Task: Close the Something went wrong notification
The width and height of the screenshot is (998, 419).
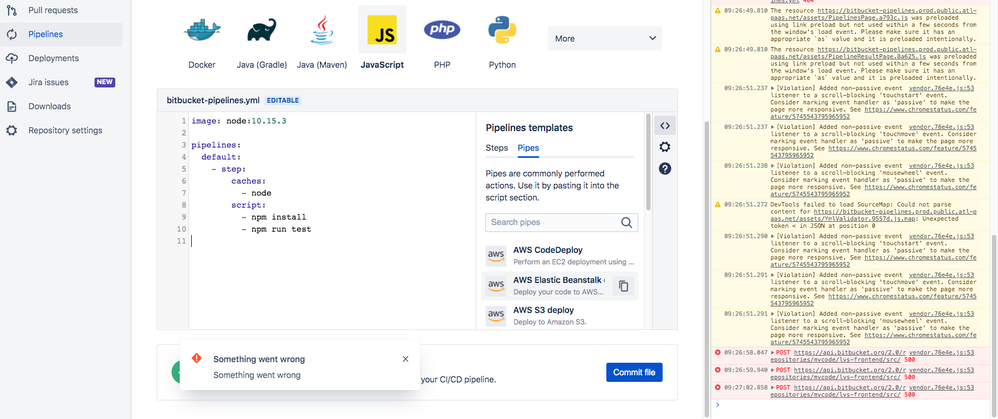Action: [x=405, y=359]
